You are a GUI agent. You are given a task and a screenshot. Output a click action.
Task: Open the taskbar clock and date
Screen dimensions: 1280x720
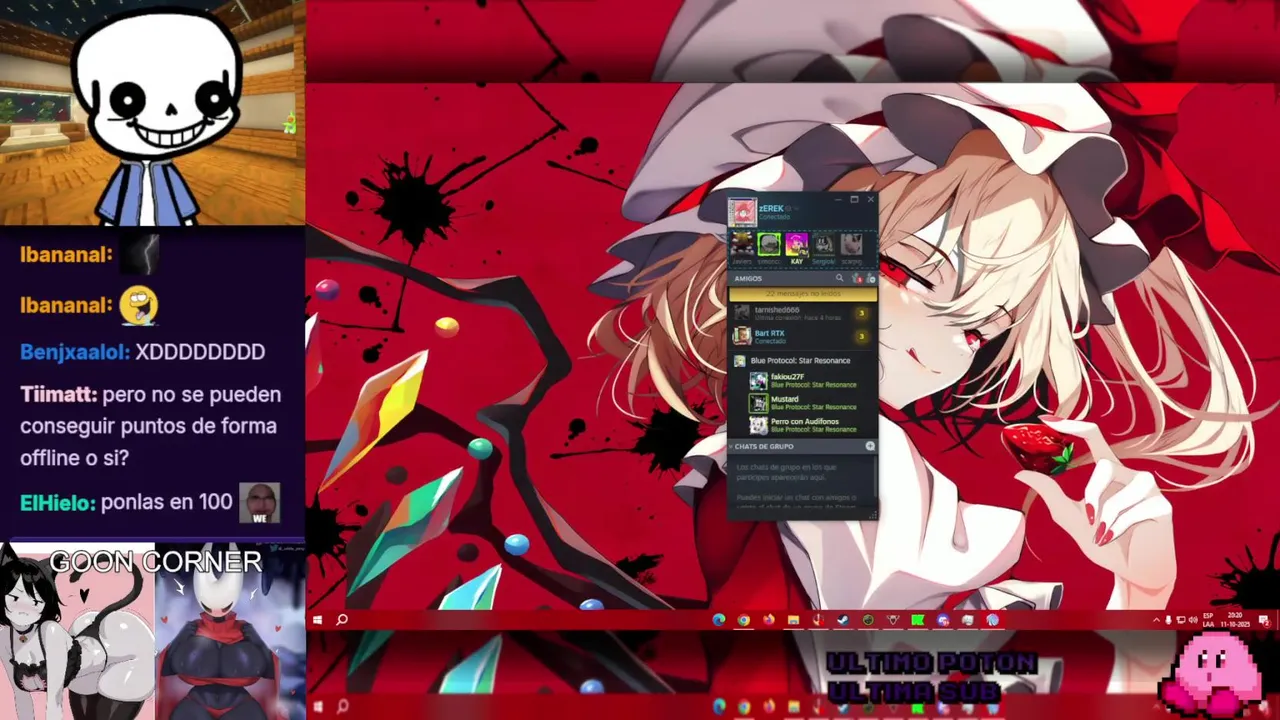click(1235, 620)
